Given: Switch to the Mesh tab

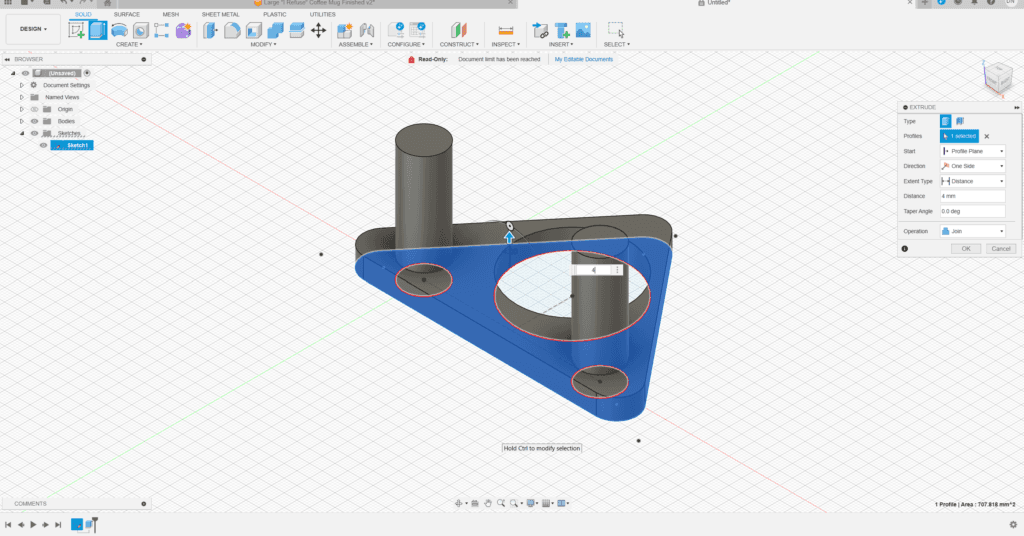Looking at the screenshot, I should click(x=170, y=14).
